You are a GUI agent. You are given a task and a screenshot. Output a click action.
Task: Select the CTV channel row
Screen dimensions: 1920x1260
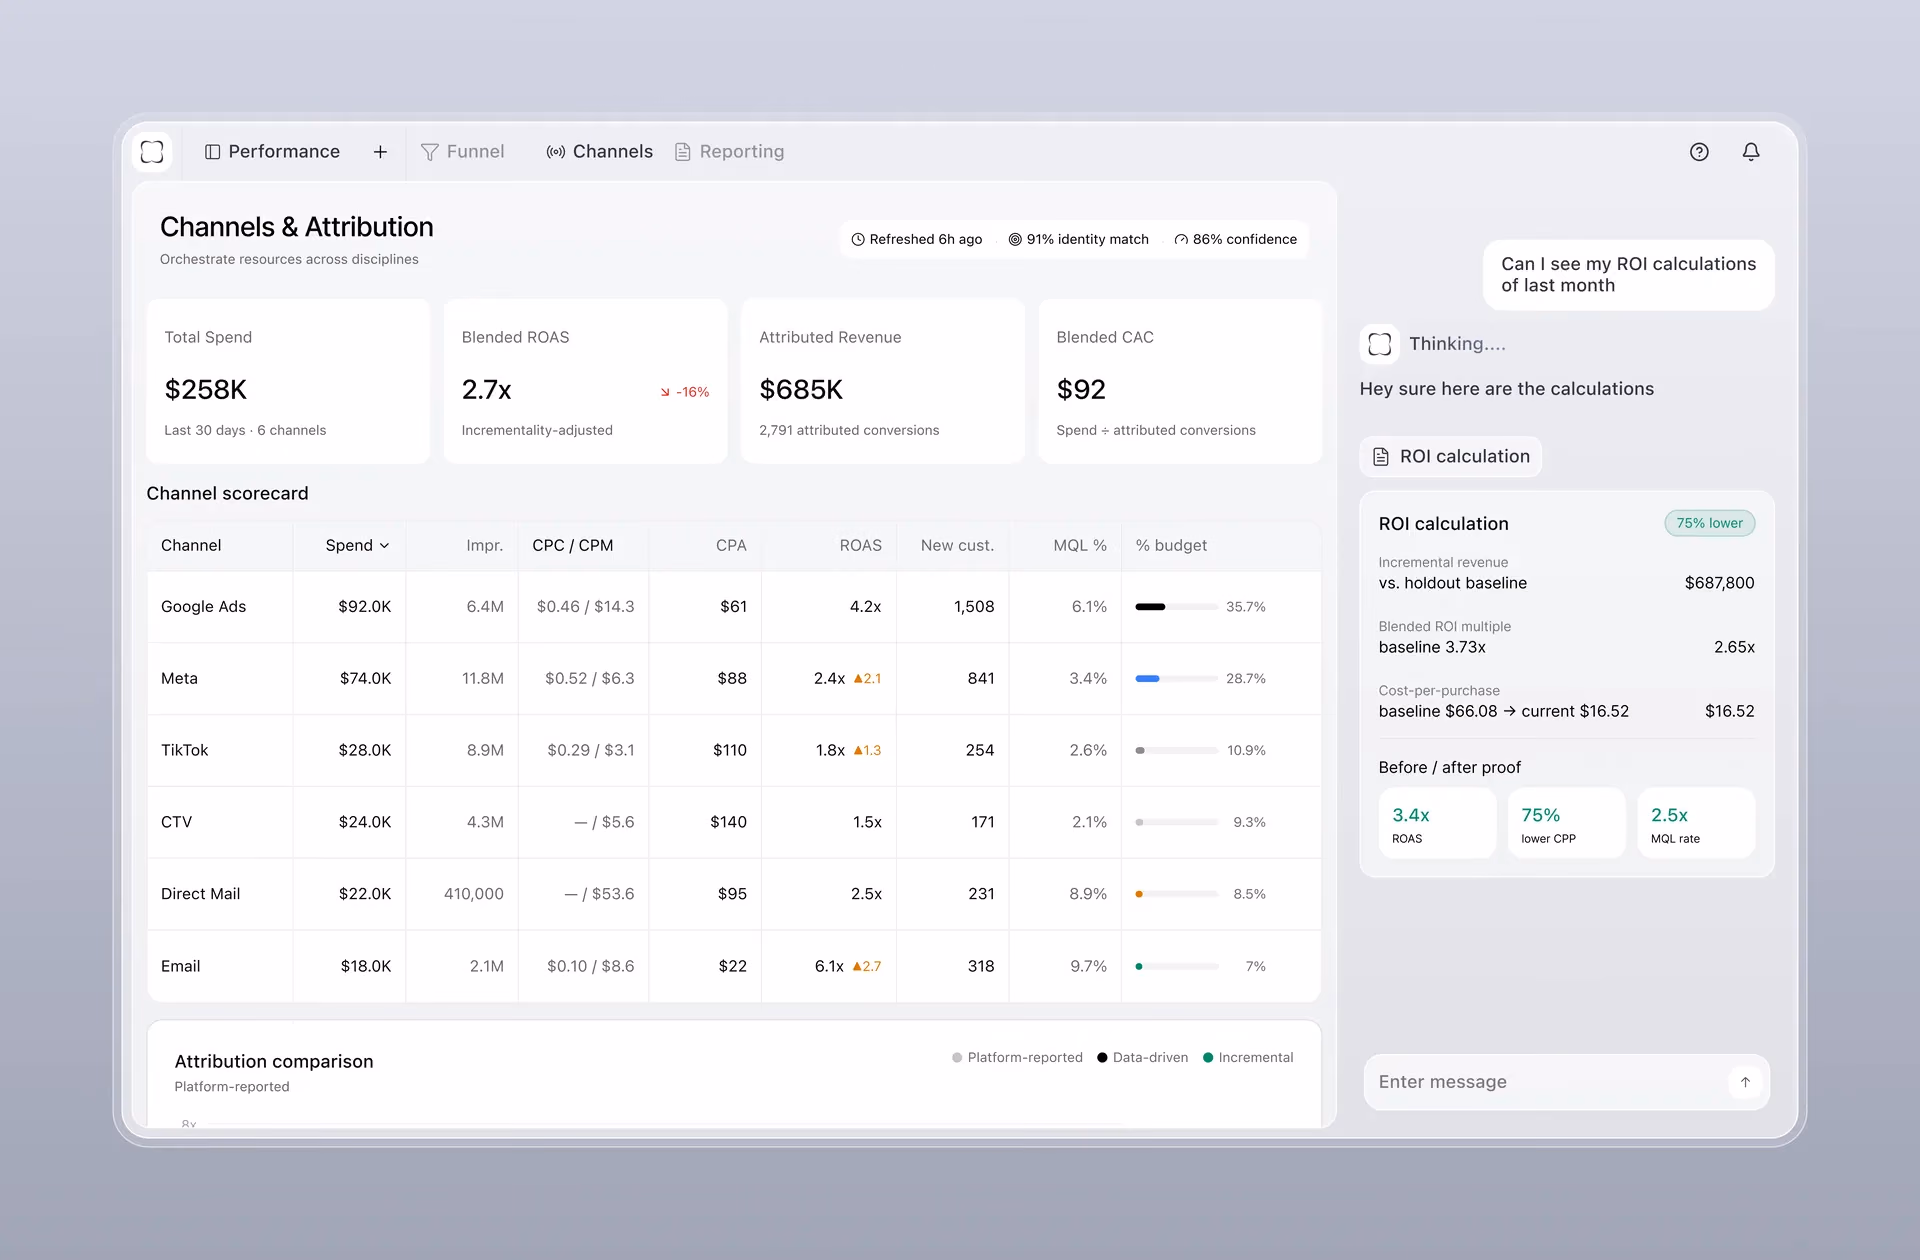click(734, 823)
